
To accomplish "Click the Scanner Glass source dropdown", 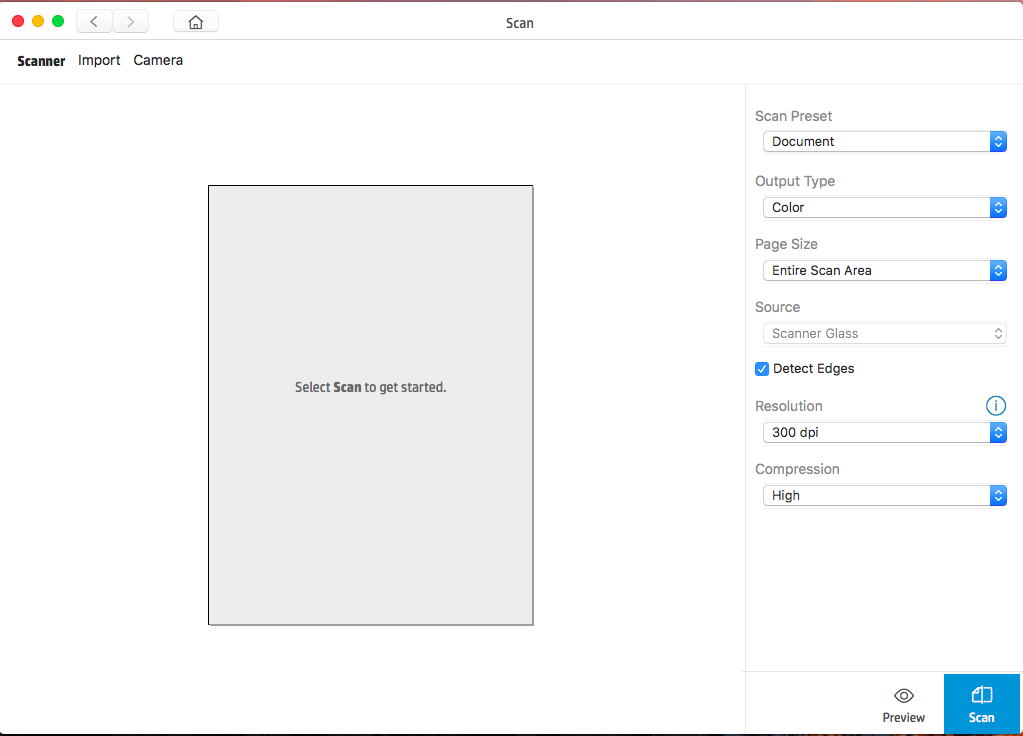I will pyautogui.click(x=884, y=334).
